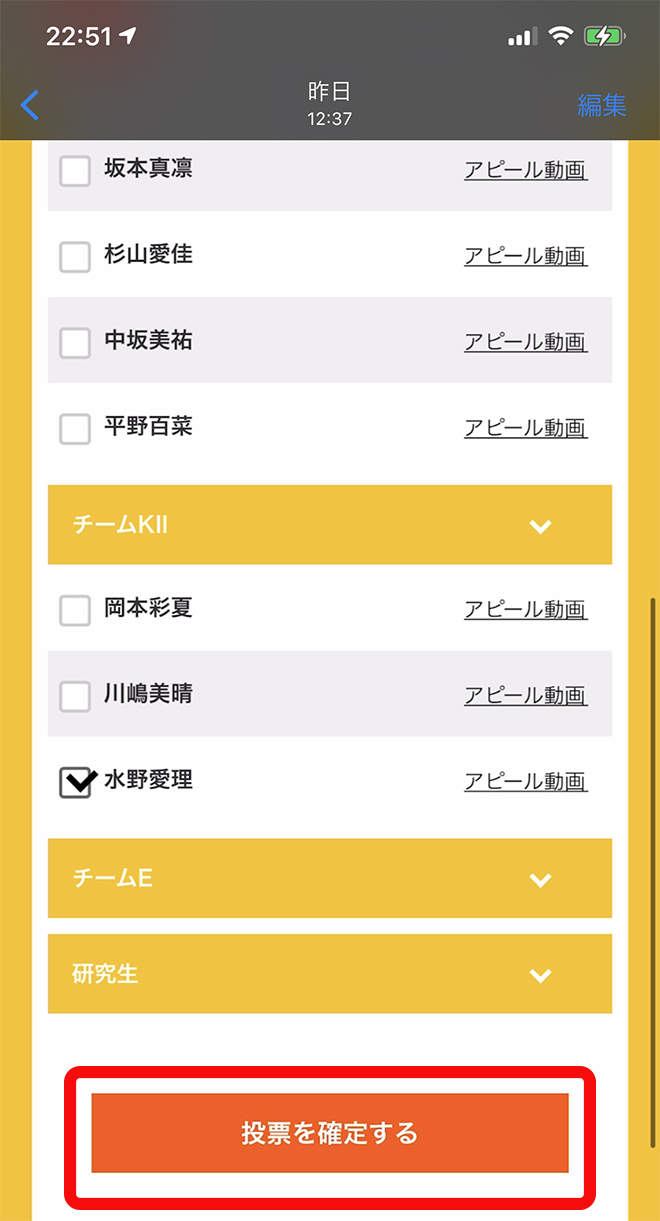Check the box for 坂本真凛
This screenshot has height=1221, width=660.
point(75,171)
